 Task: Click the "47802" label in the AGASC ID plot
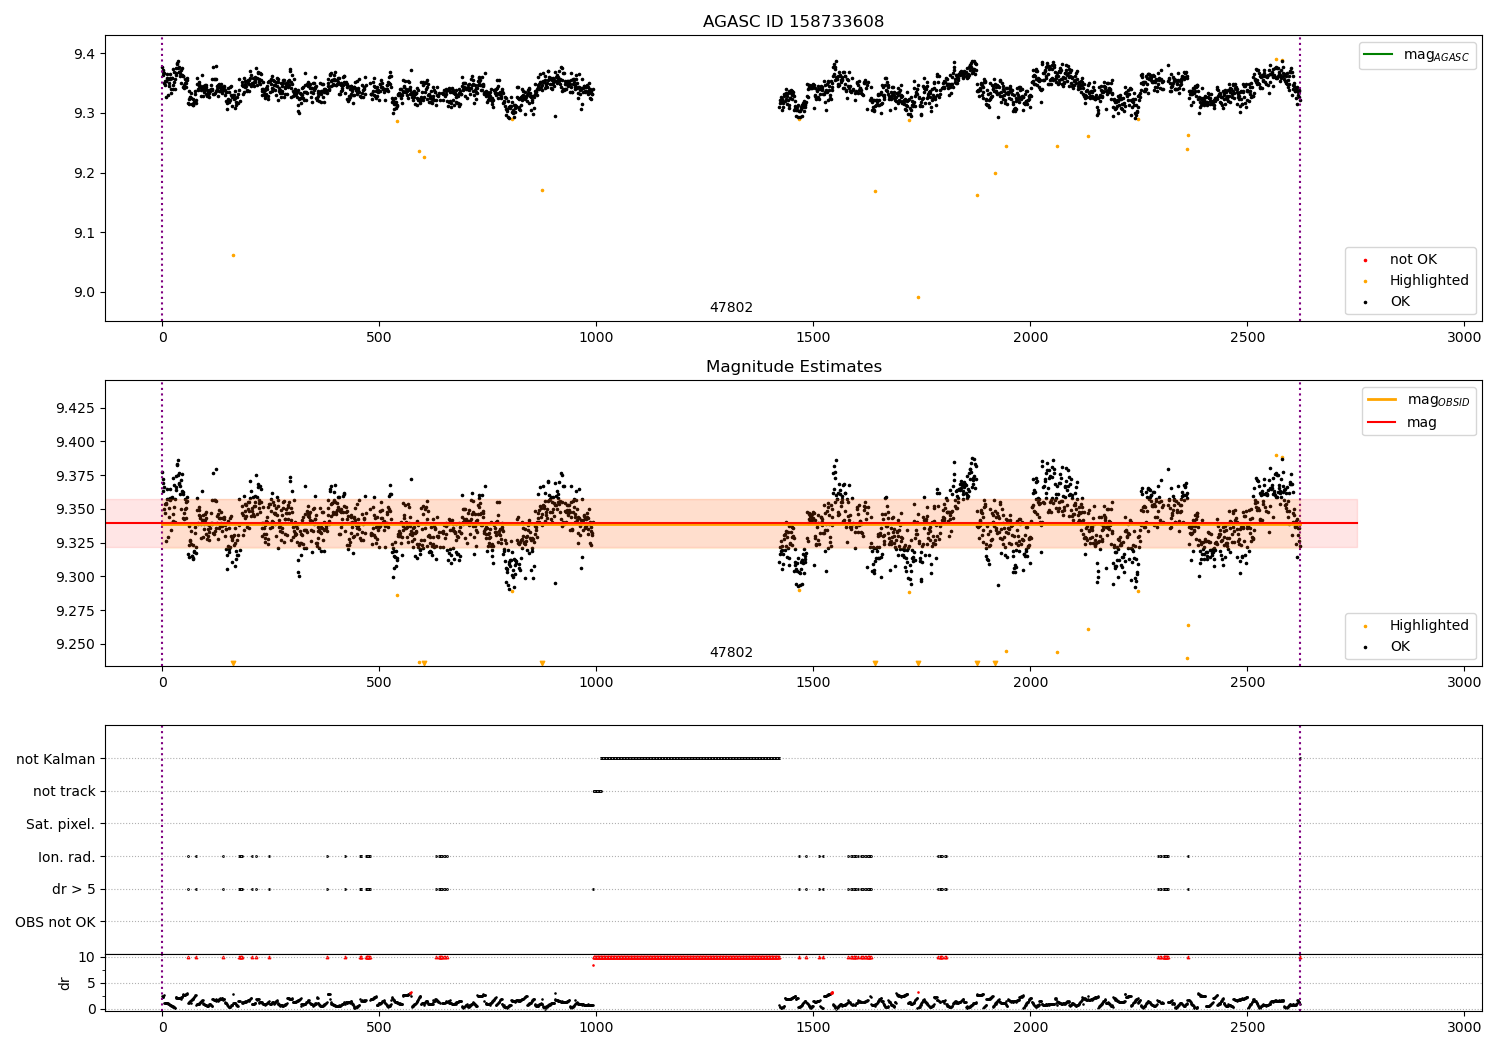(731, 308)
